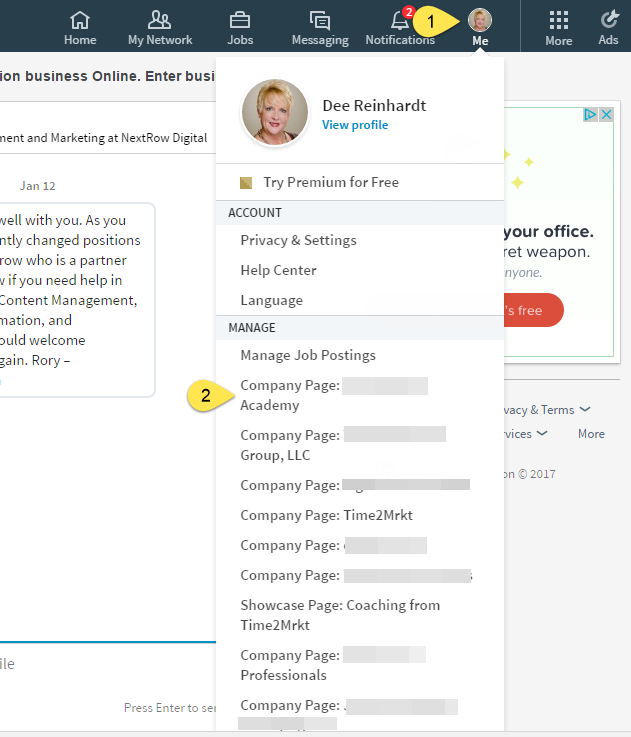Screen dimensions: 631x737
Task: Click the red free button on ad
Action: point(534,310)
